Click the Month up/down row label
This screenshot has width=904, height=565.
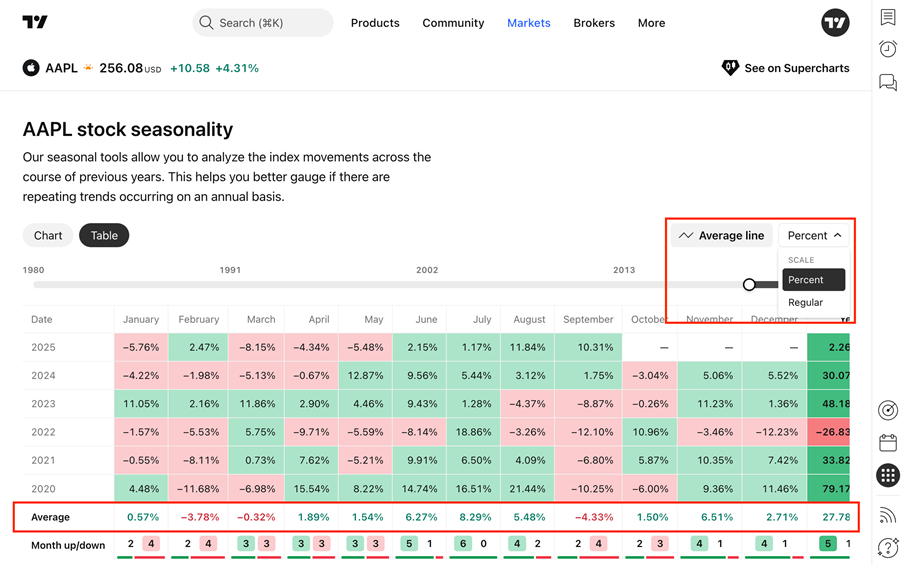(68, 545)
